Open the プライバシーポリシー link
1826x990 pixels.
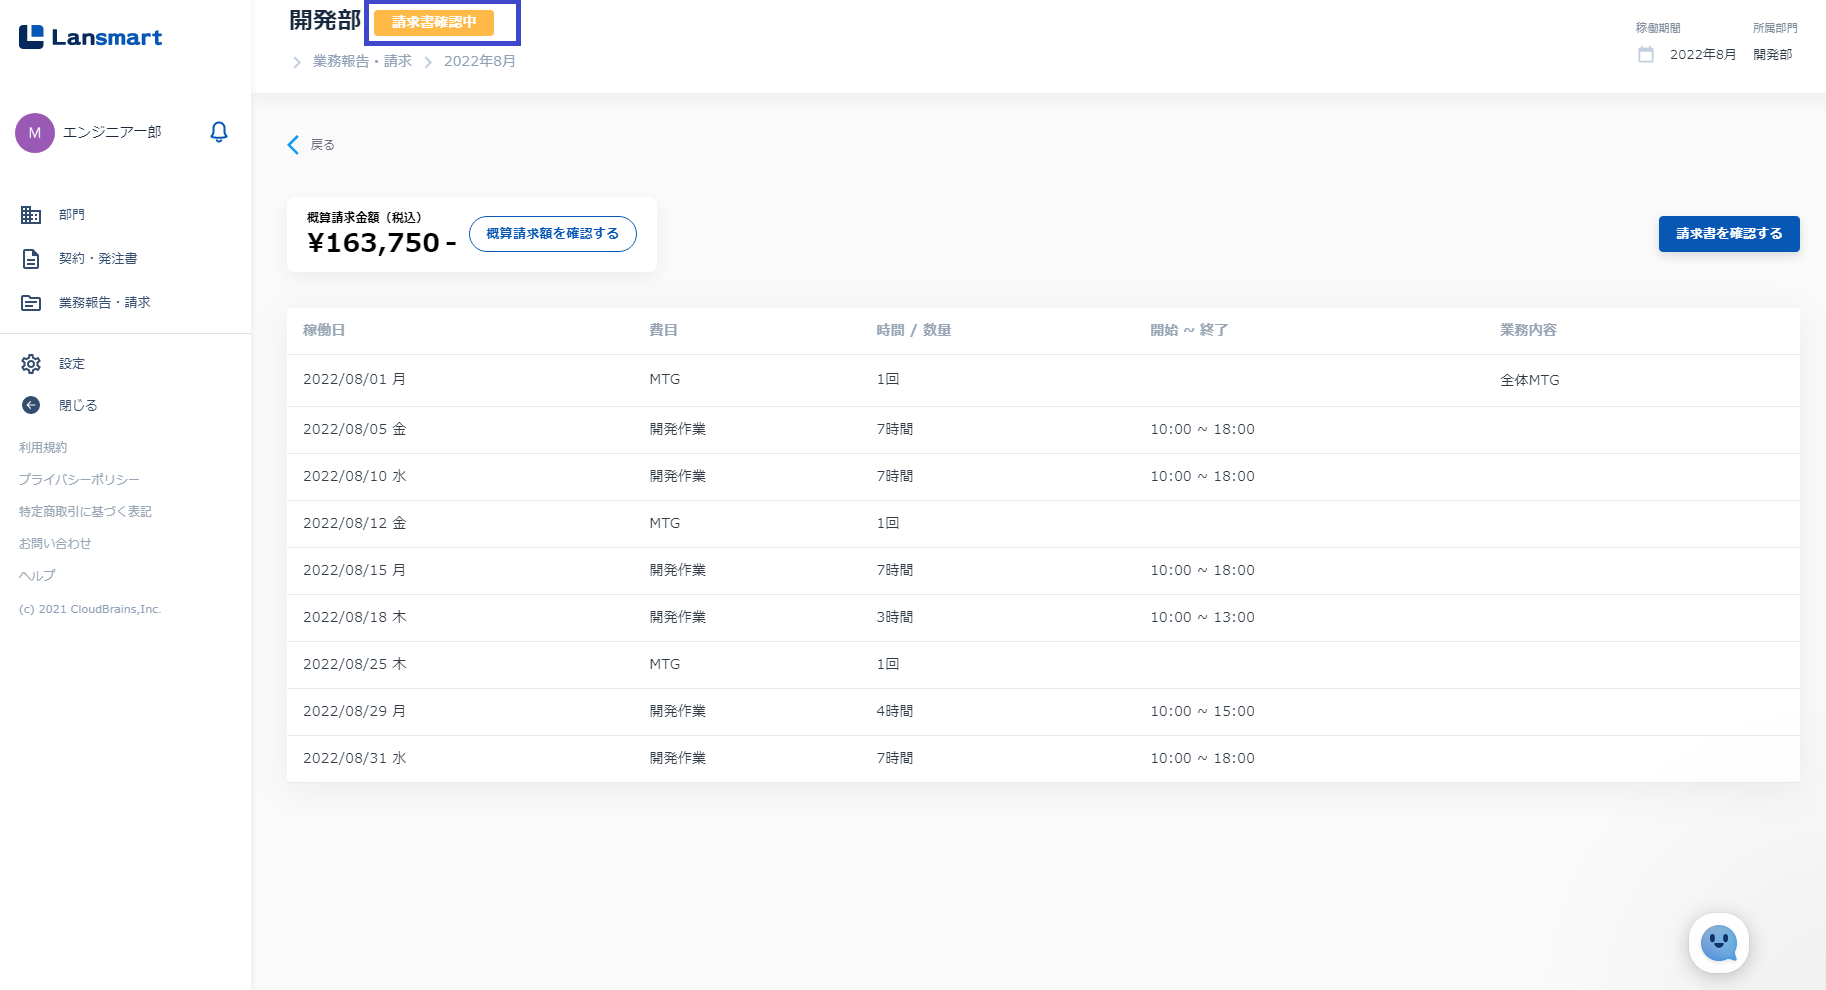pos(79,480)
